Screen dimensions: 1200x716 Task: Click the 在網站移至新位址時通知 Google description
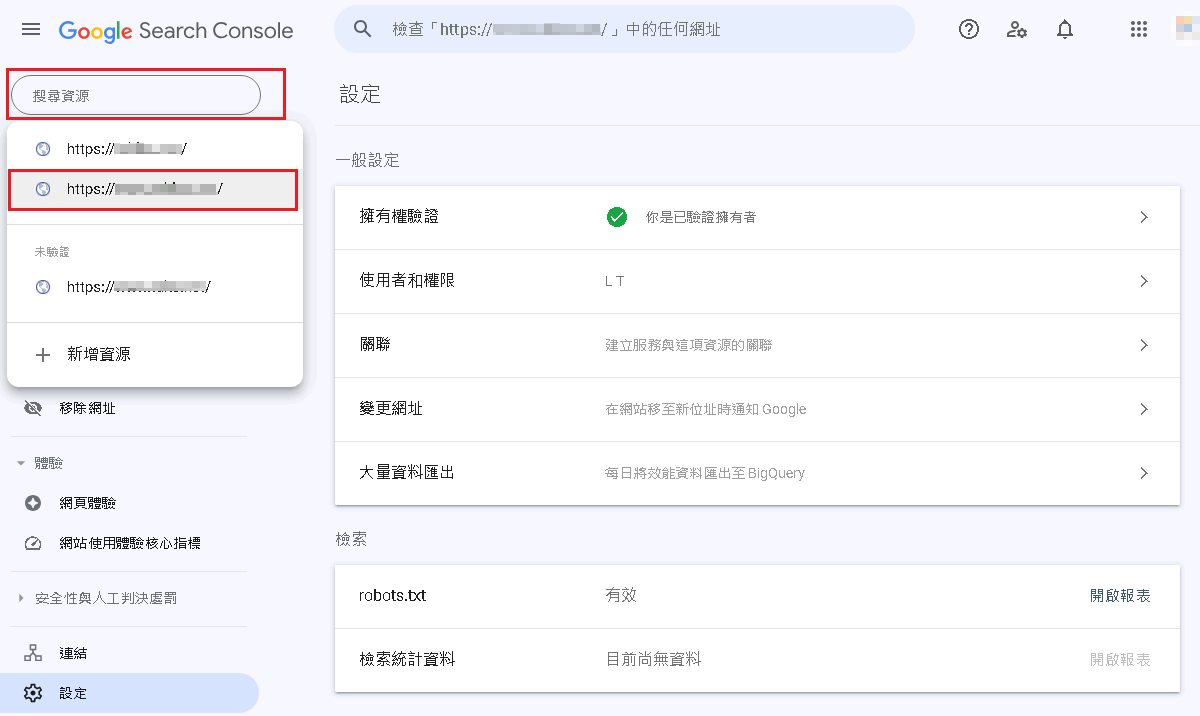706,409
